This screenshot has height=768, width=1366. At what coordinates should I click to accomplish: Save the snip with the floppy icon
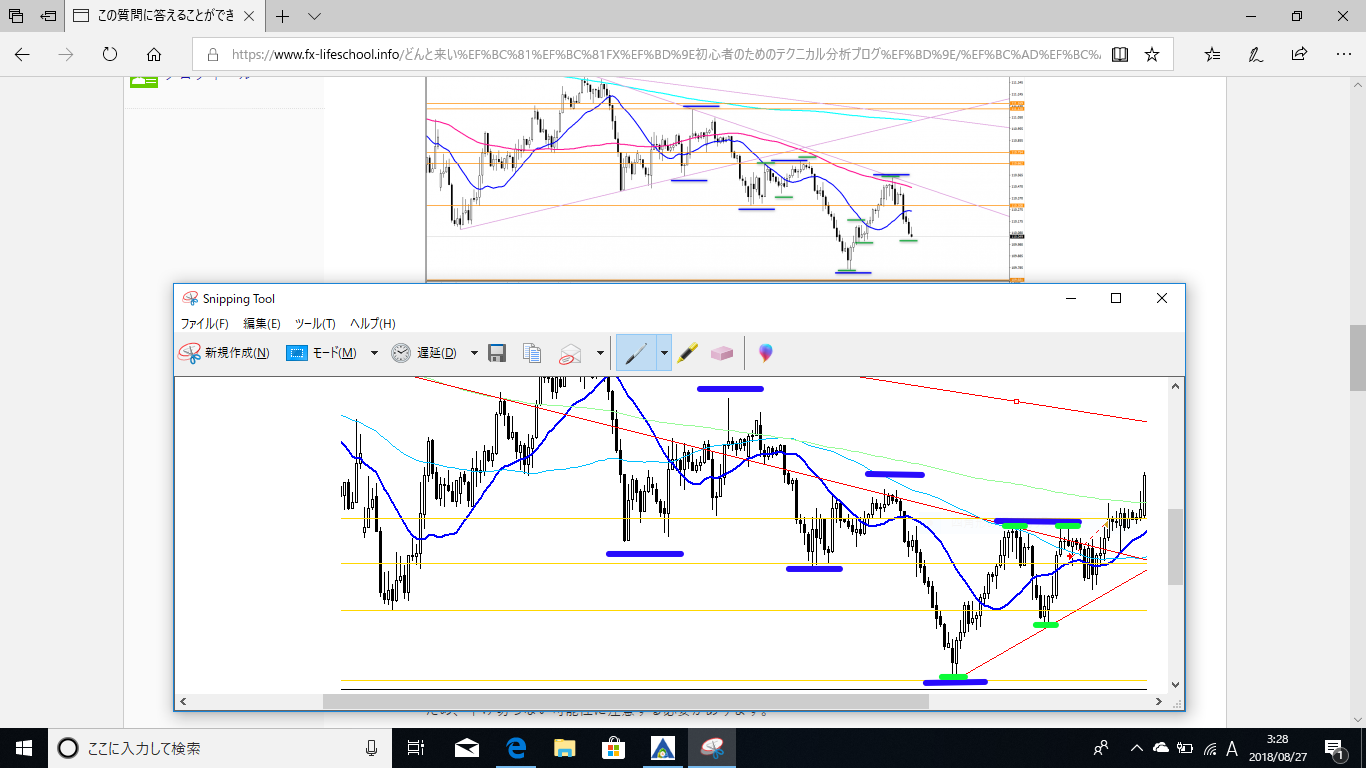(x=497, y=353)
